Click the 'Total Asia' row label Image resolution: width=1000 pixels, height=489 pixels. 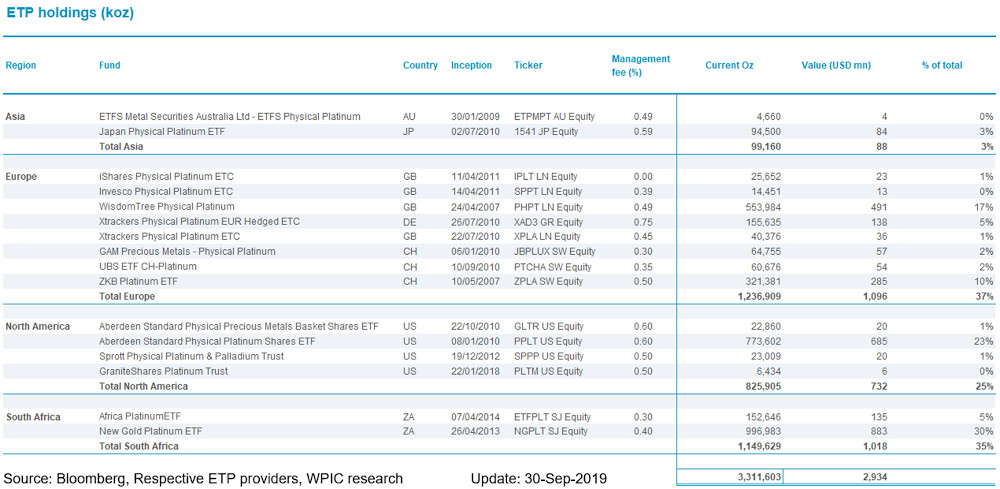click(121, 147)
